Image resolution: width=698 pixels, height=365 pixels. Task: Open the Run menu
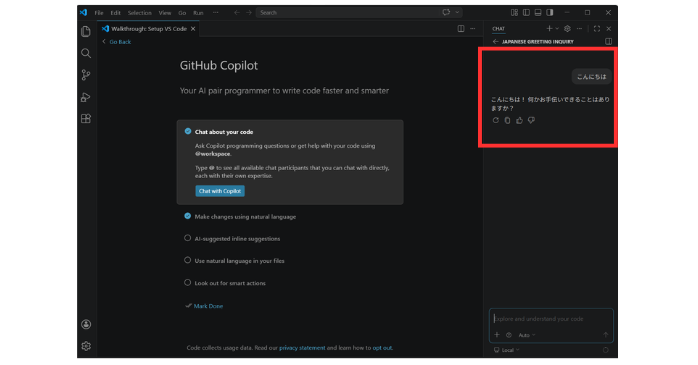pyautogui.click(x=198, y=12)
